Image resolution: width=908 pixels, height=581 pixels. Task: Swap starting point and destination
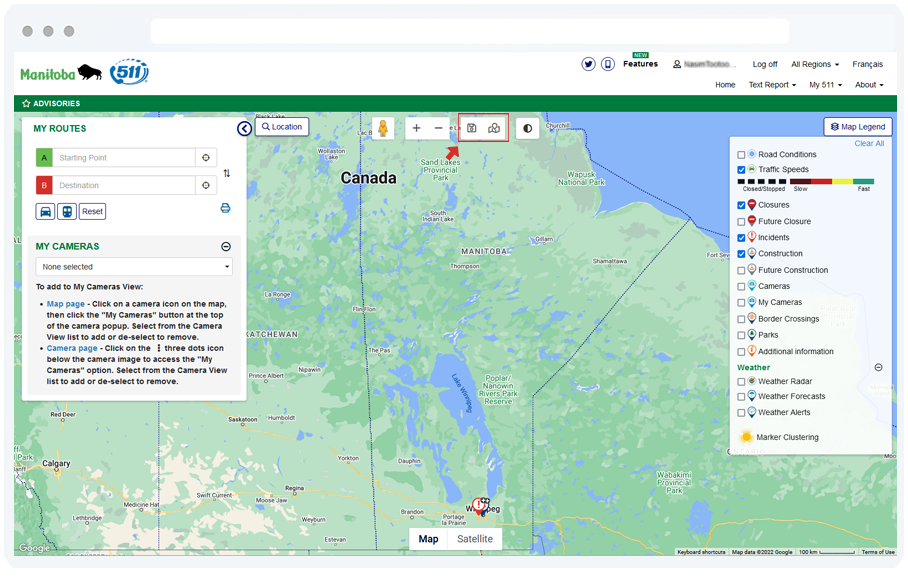coord(226,173)
